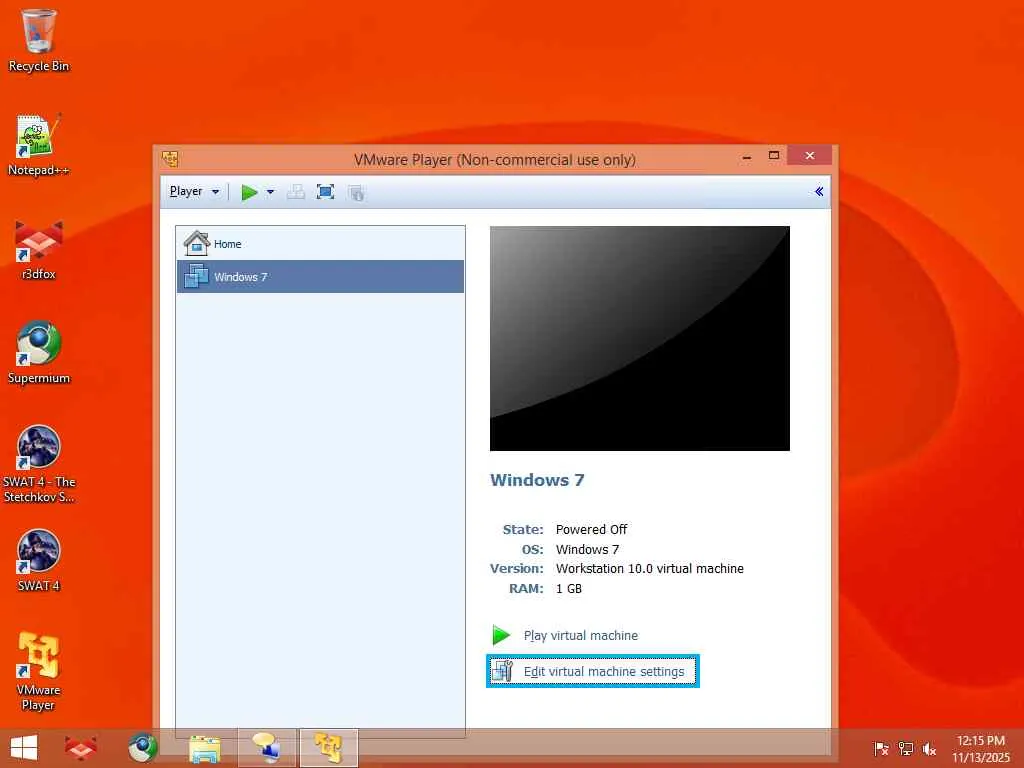Select the Notepad++ desktop shortcut
Image resolution: width=1024 pixels, height=768 pixels.
(39, 144)
